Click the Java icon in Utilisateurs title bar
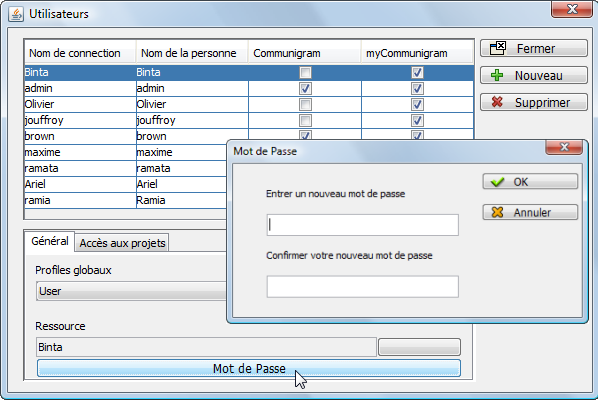The height and width of the screenshot is (402, 598). point(16,14)
